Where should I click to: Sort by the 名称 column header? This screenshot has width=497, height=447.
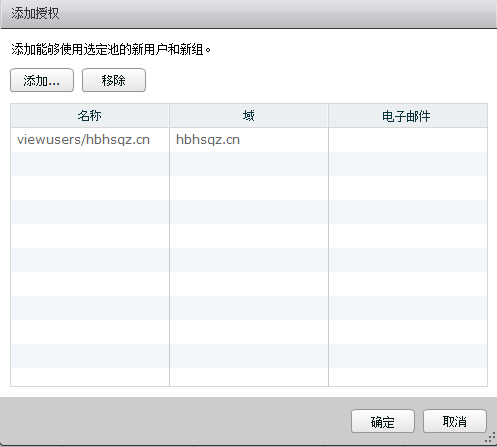click(90, 116)
